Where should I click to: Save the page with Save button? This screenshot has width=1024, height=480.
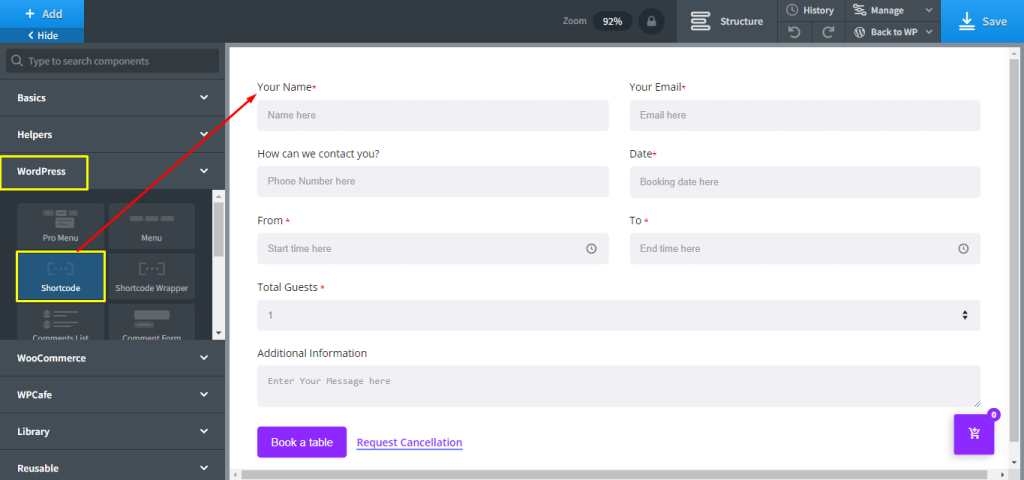click(x=982, y=22)
